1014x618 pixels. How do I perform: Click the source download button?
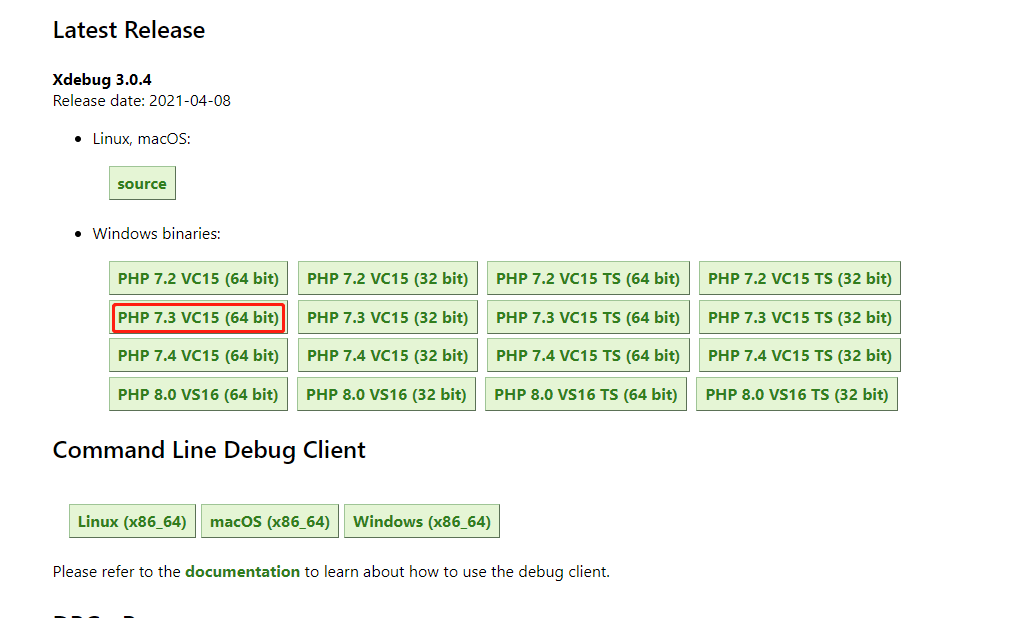(x=142, y=184)
